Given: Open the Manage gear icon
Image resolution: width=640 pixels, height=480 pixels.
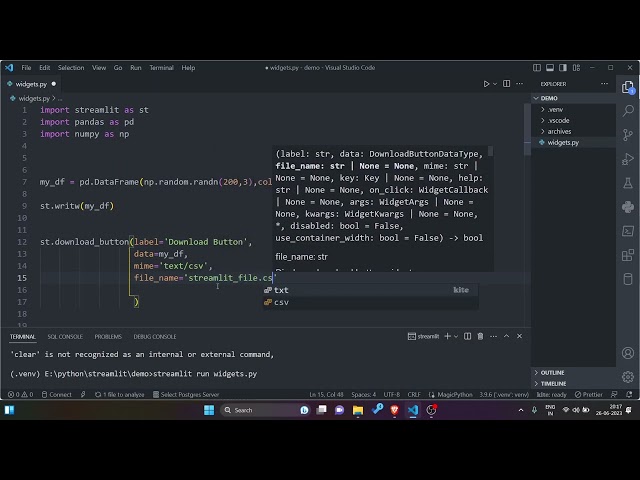Looking at the screenshot, I should (x=628, y=377).
